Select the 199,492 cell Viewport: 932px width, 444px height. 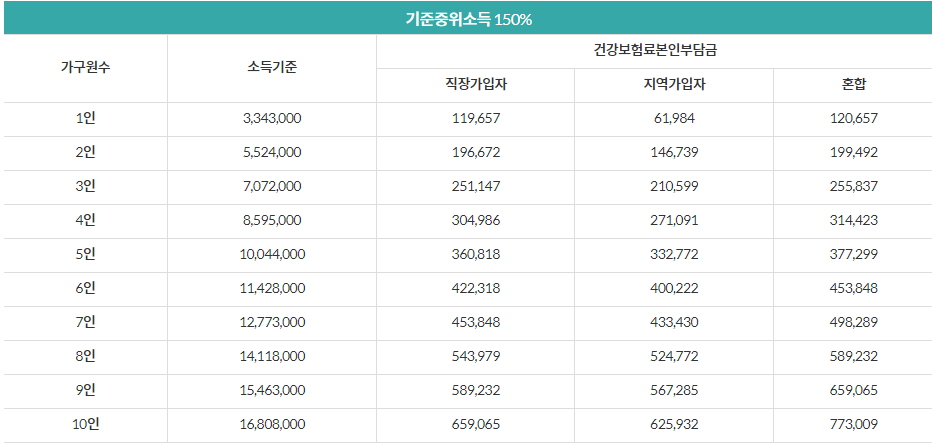click(854, 152)
